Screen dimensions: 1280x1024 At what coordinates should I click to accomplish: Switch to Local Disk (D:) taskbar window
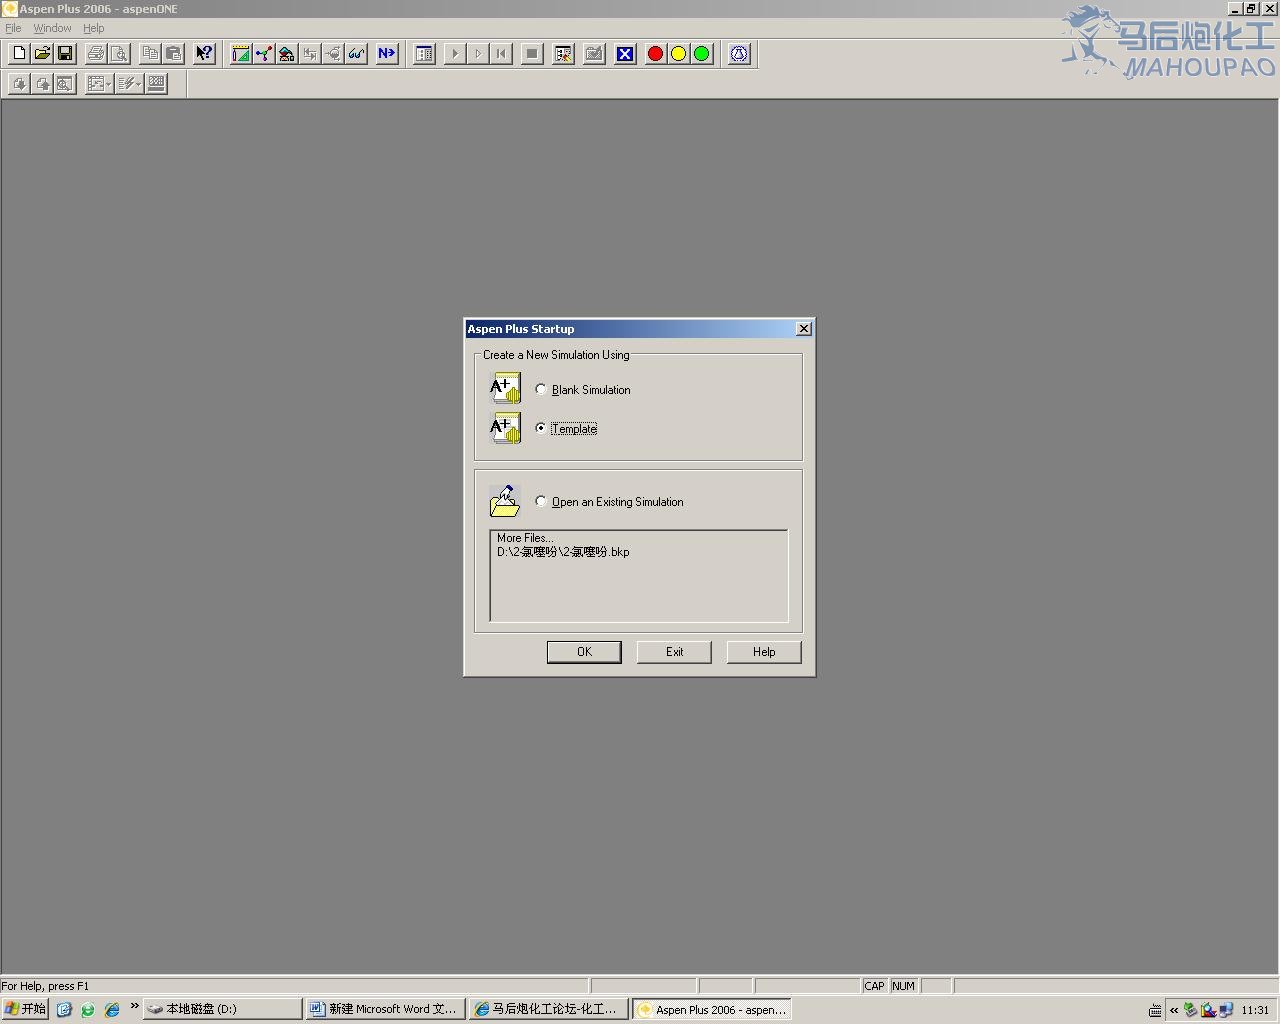click(x=222, y=1009)
